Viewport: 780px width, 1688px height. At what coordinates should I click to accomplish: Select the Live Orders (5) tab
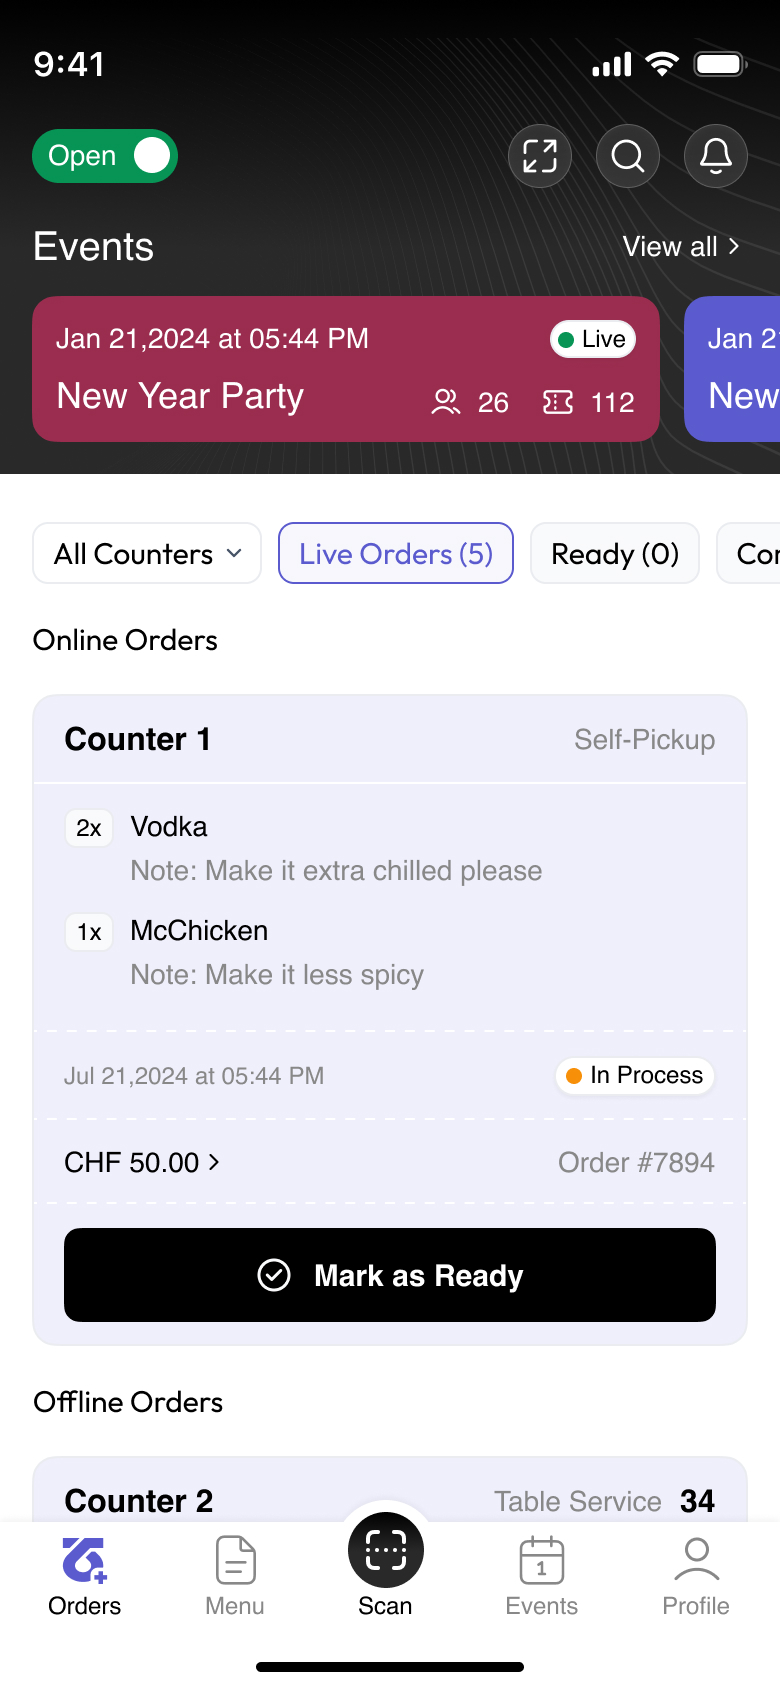point(396,553)
